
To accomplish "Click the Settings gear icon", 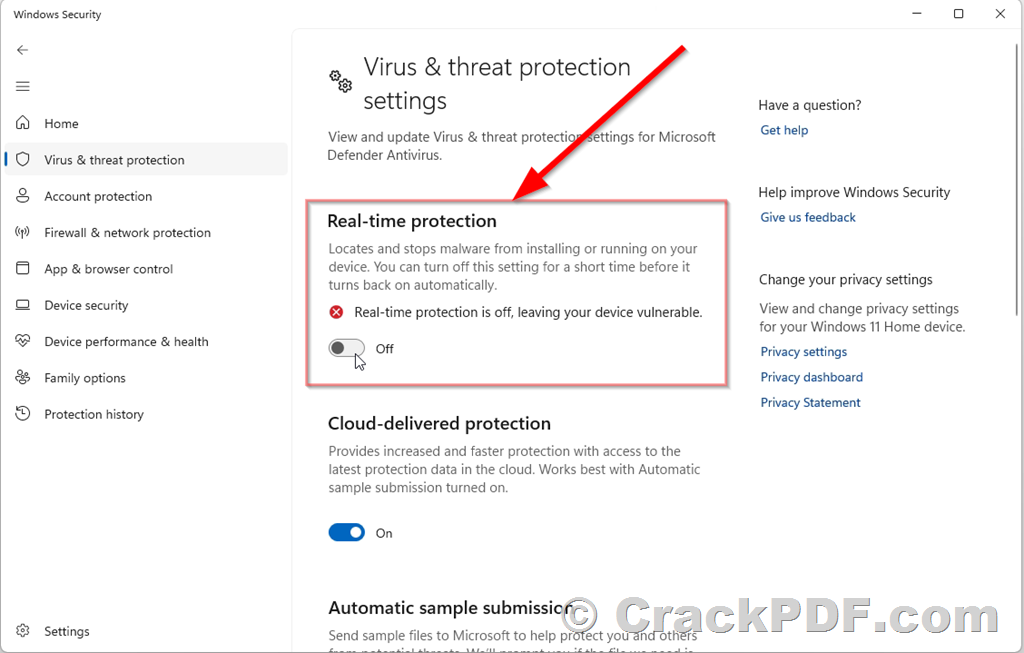I will (23, 632).
